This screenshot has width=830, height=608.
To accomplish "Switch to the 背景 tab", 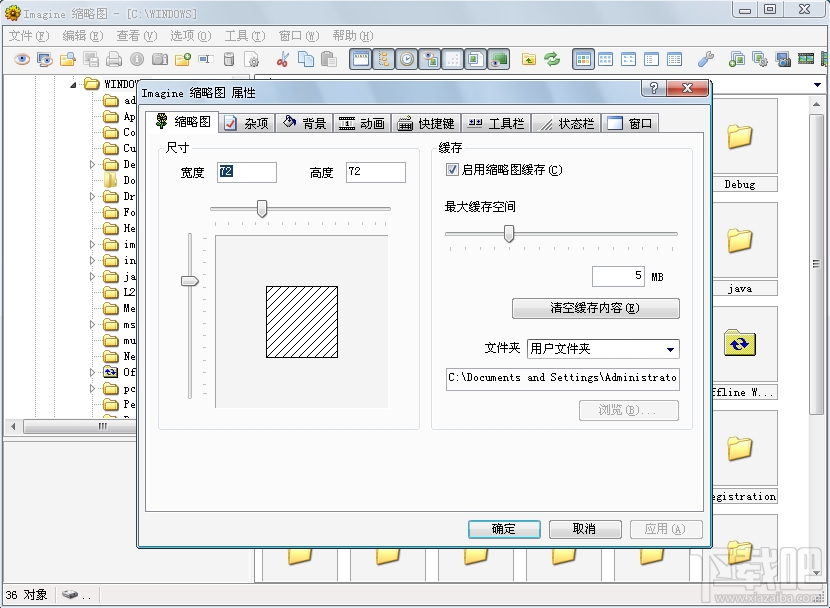I will [305, 123].
